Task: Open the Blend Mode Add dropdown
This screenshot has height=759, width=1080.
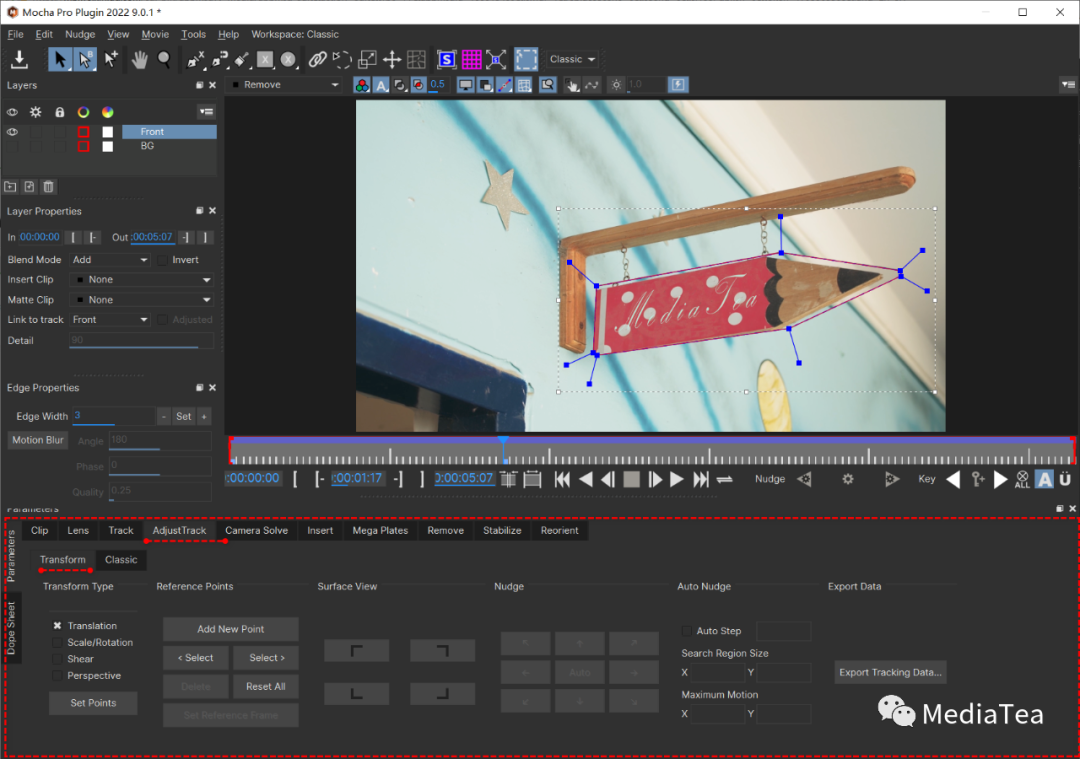Action: pyautogui.click(x=109, y=260)
